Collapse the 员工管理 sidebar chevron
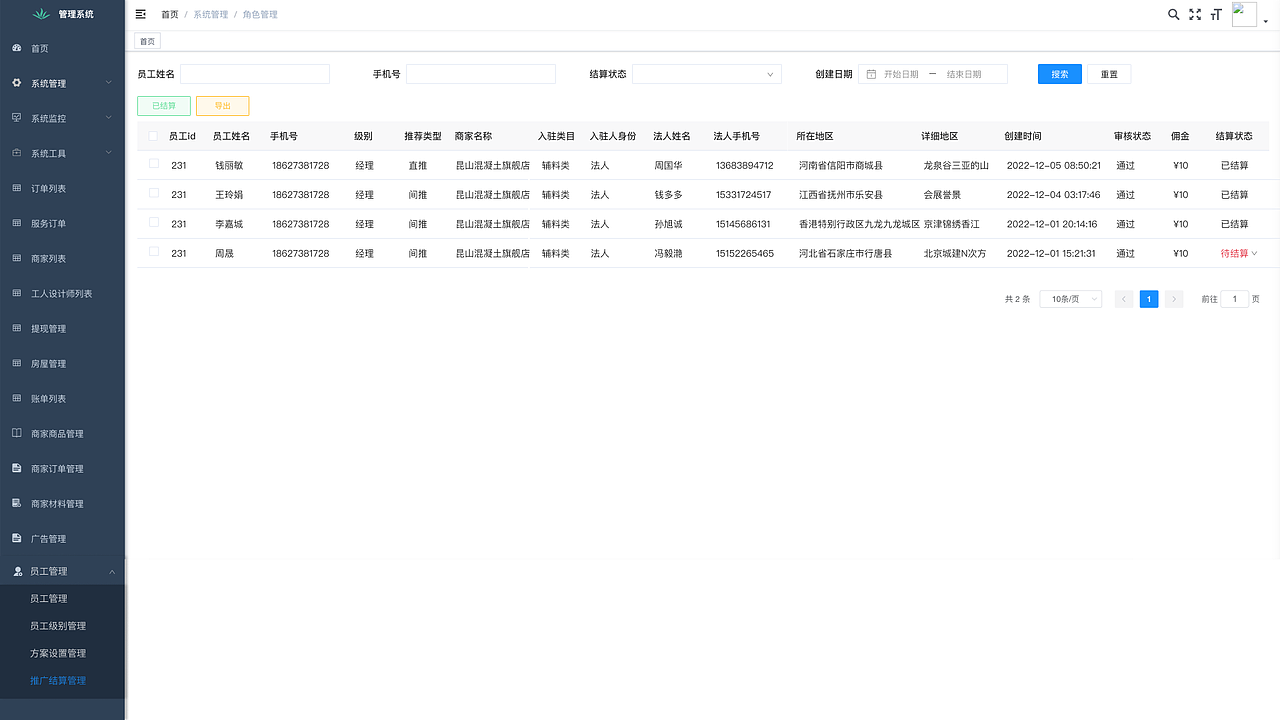 (x=112, y=571)
